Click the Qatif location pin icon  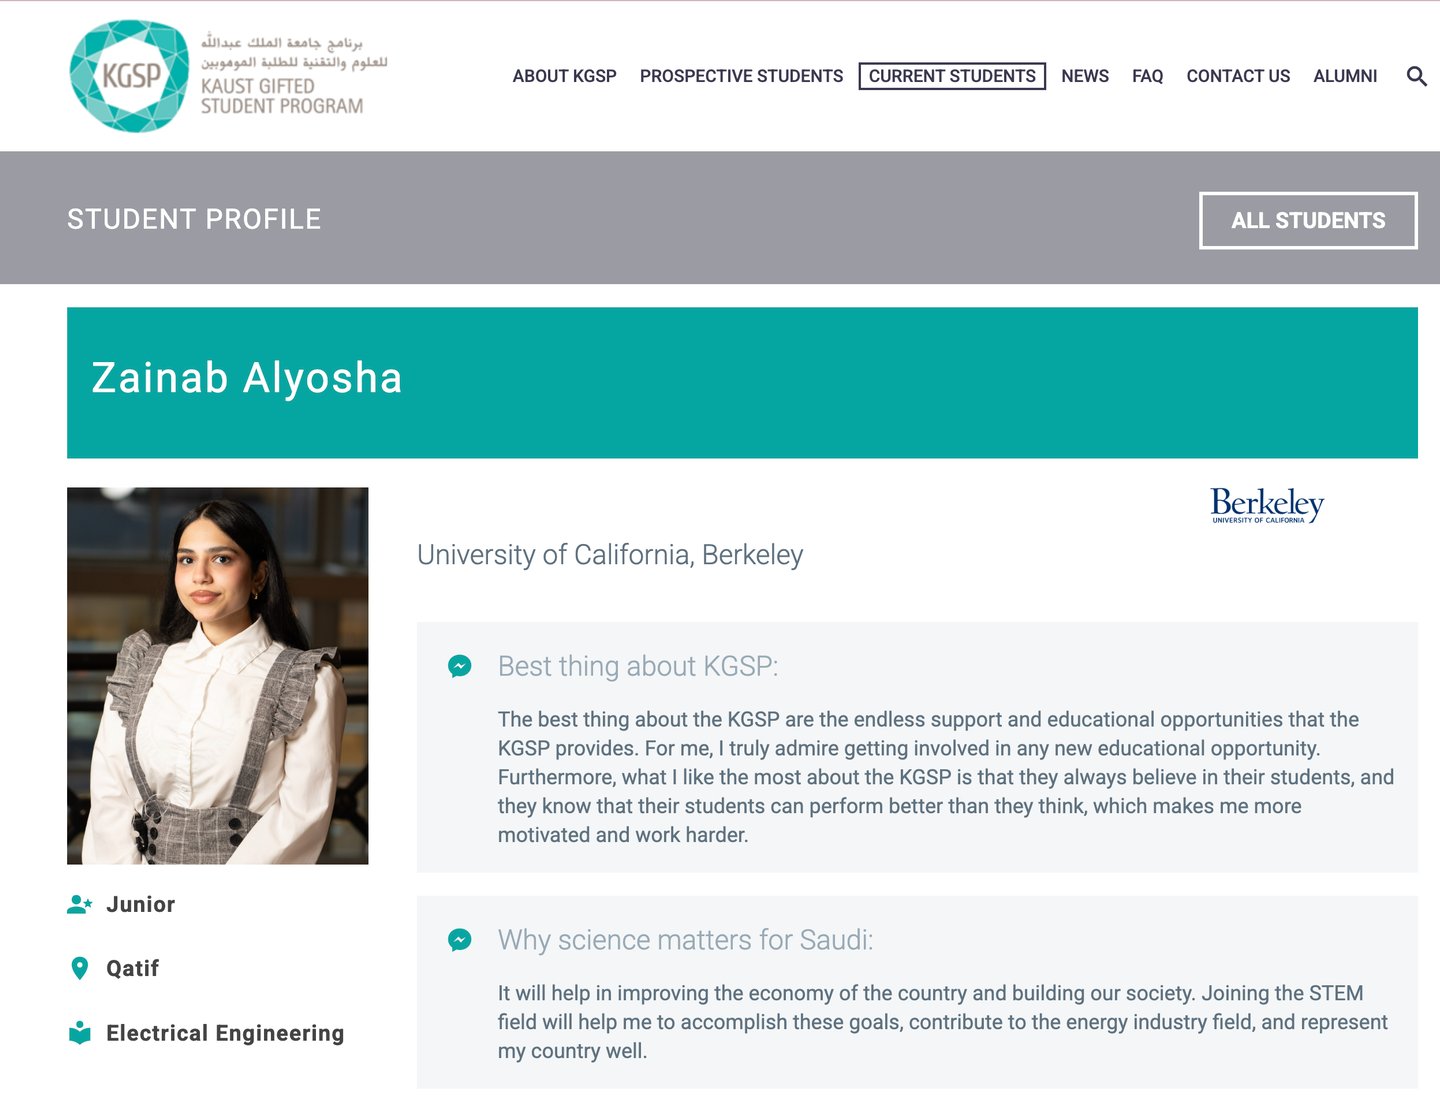click(x=80, y=968)
